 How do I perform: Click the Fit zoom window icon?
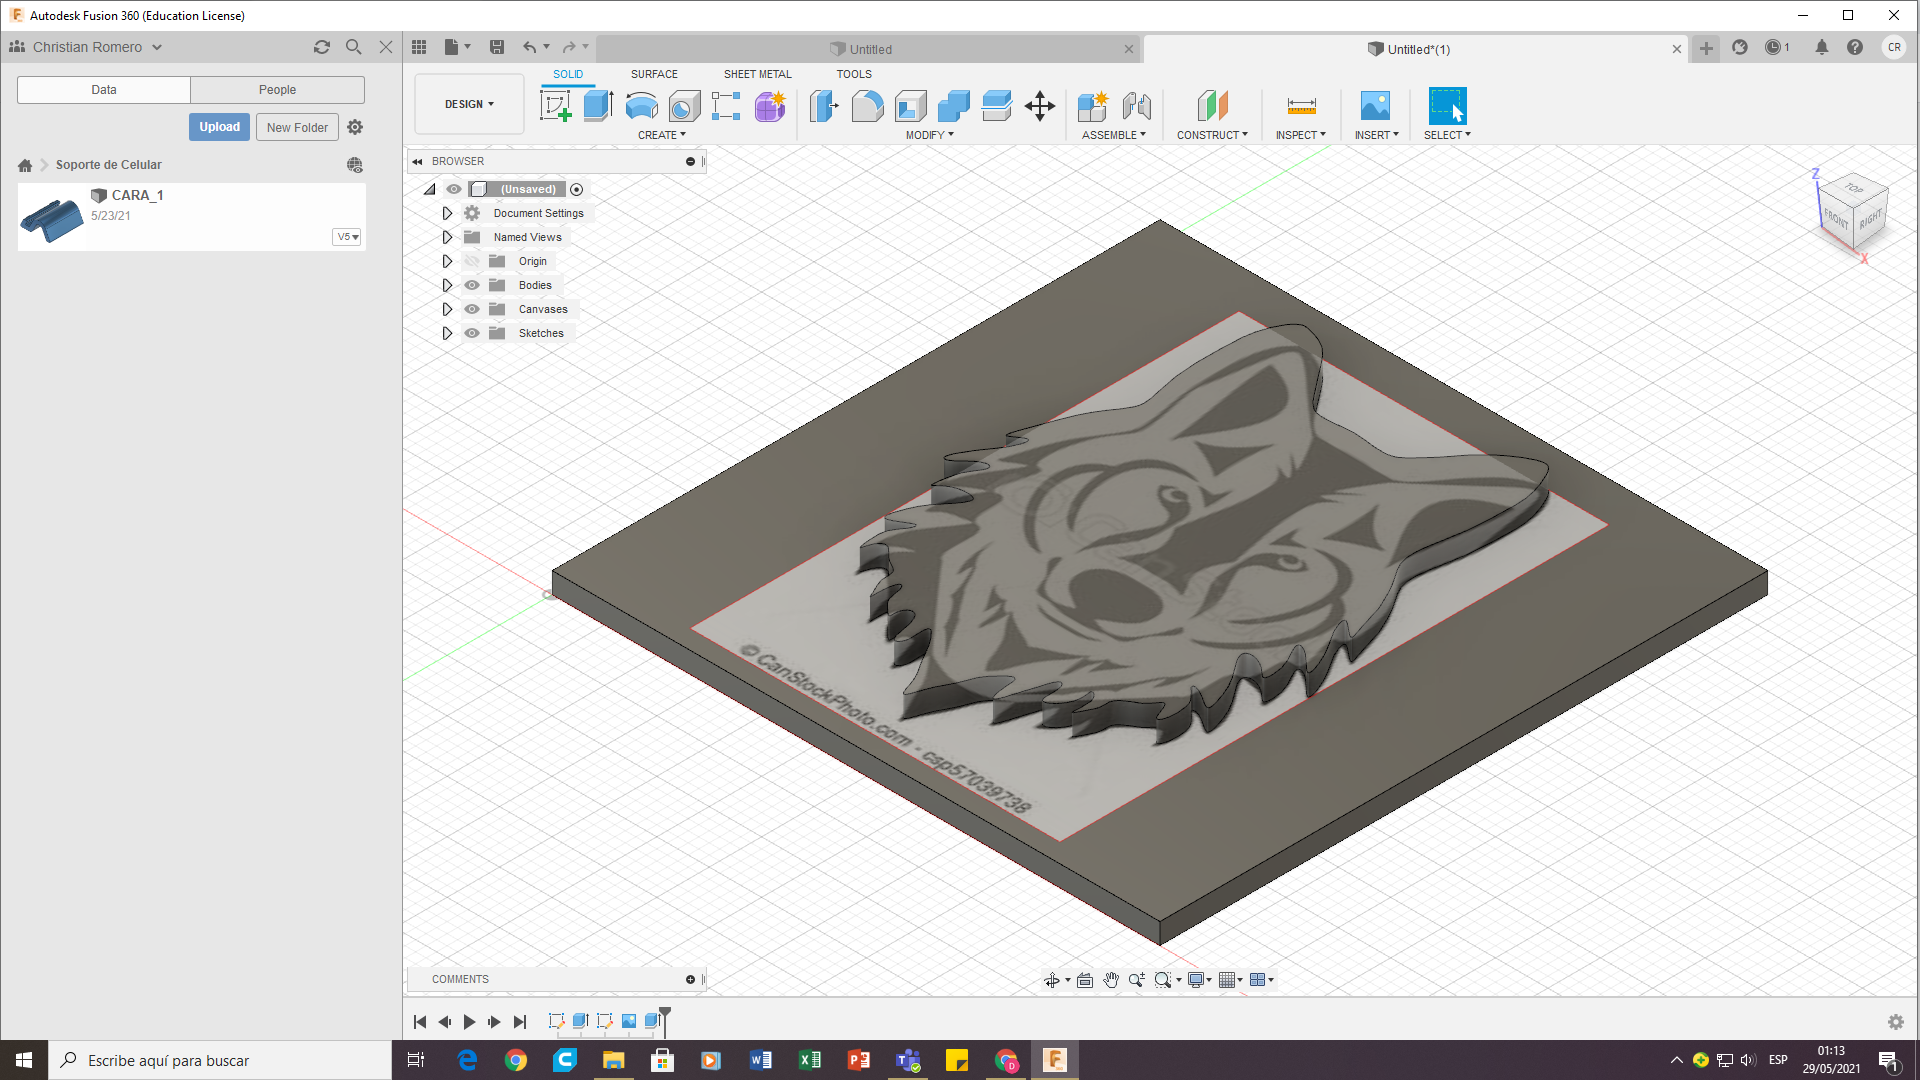1163,980
